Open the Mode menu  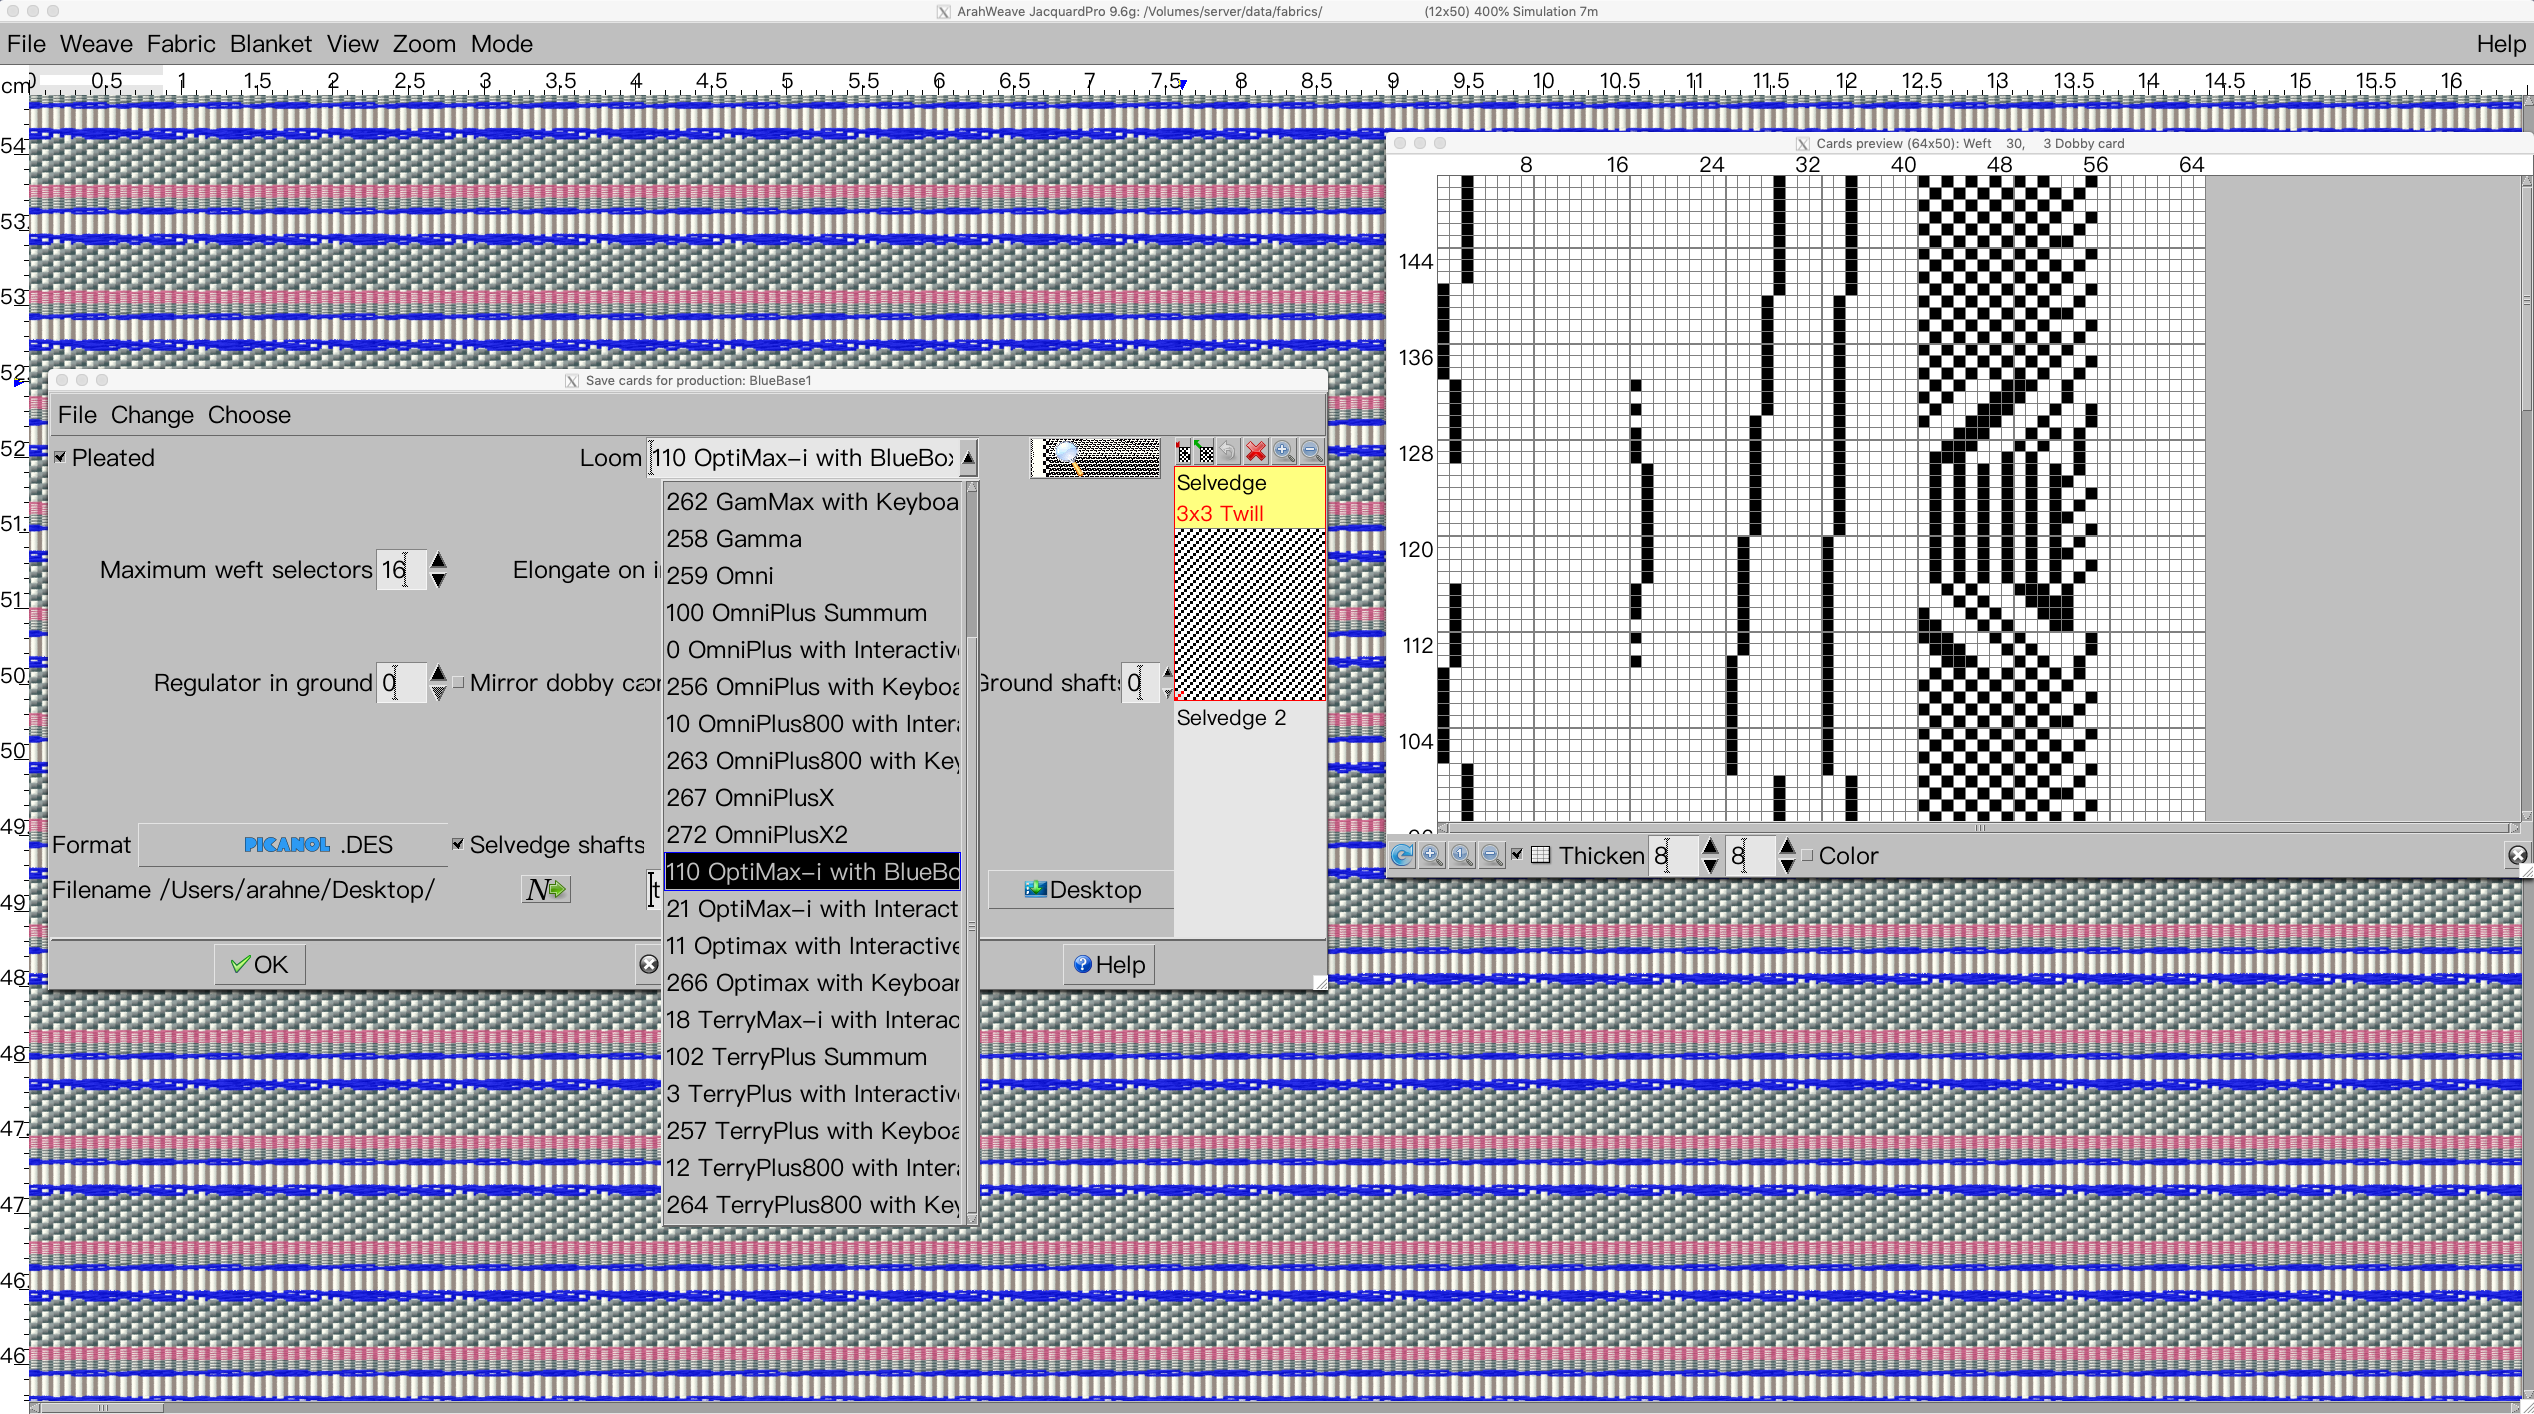502,44
